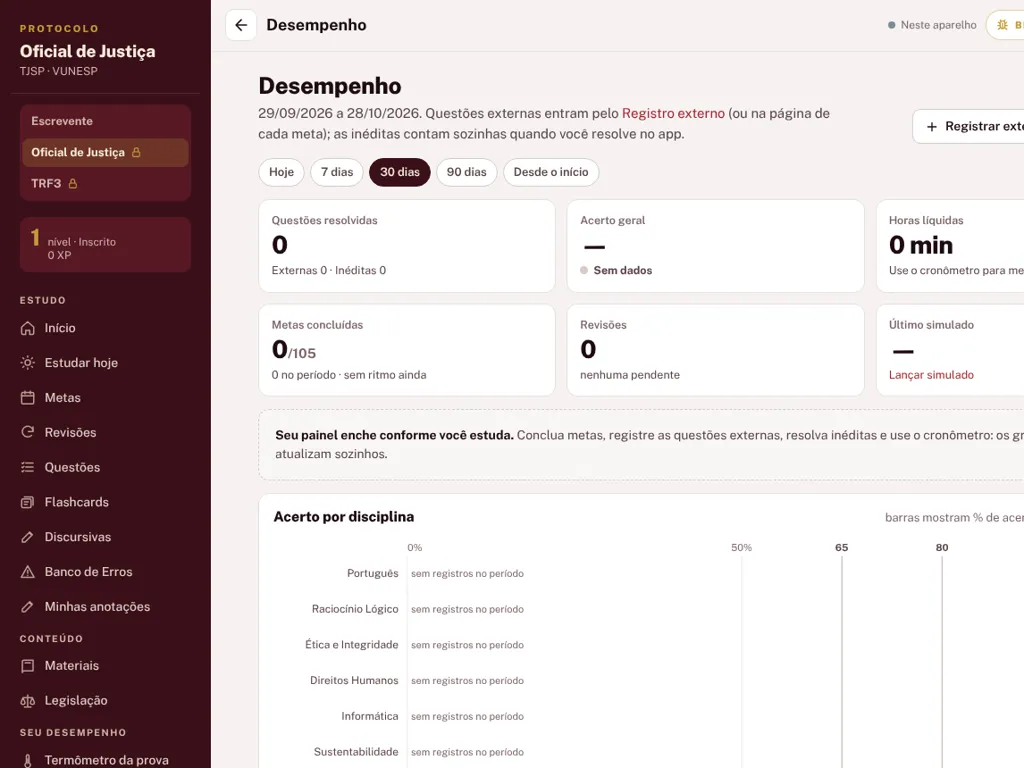Open the Registro externo link
Viewport: 1024px width, 768px height.
673,114
